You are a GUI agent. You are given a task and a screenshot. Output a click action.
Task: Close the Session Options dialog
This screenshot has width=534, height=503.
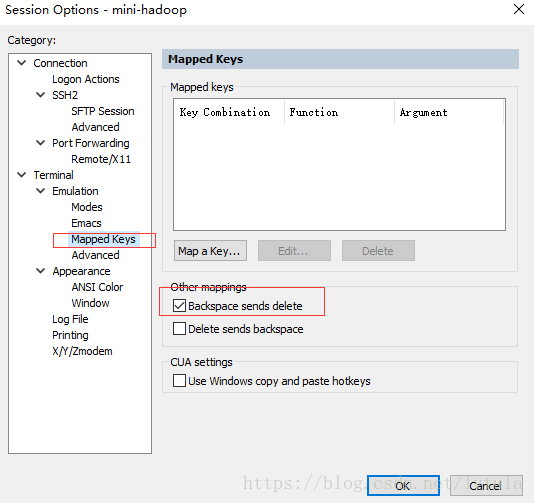pyautogui.click(x=519, y=9)
